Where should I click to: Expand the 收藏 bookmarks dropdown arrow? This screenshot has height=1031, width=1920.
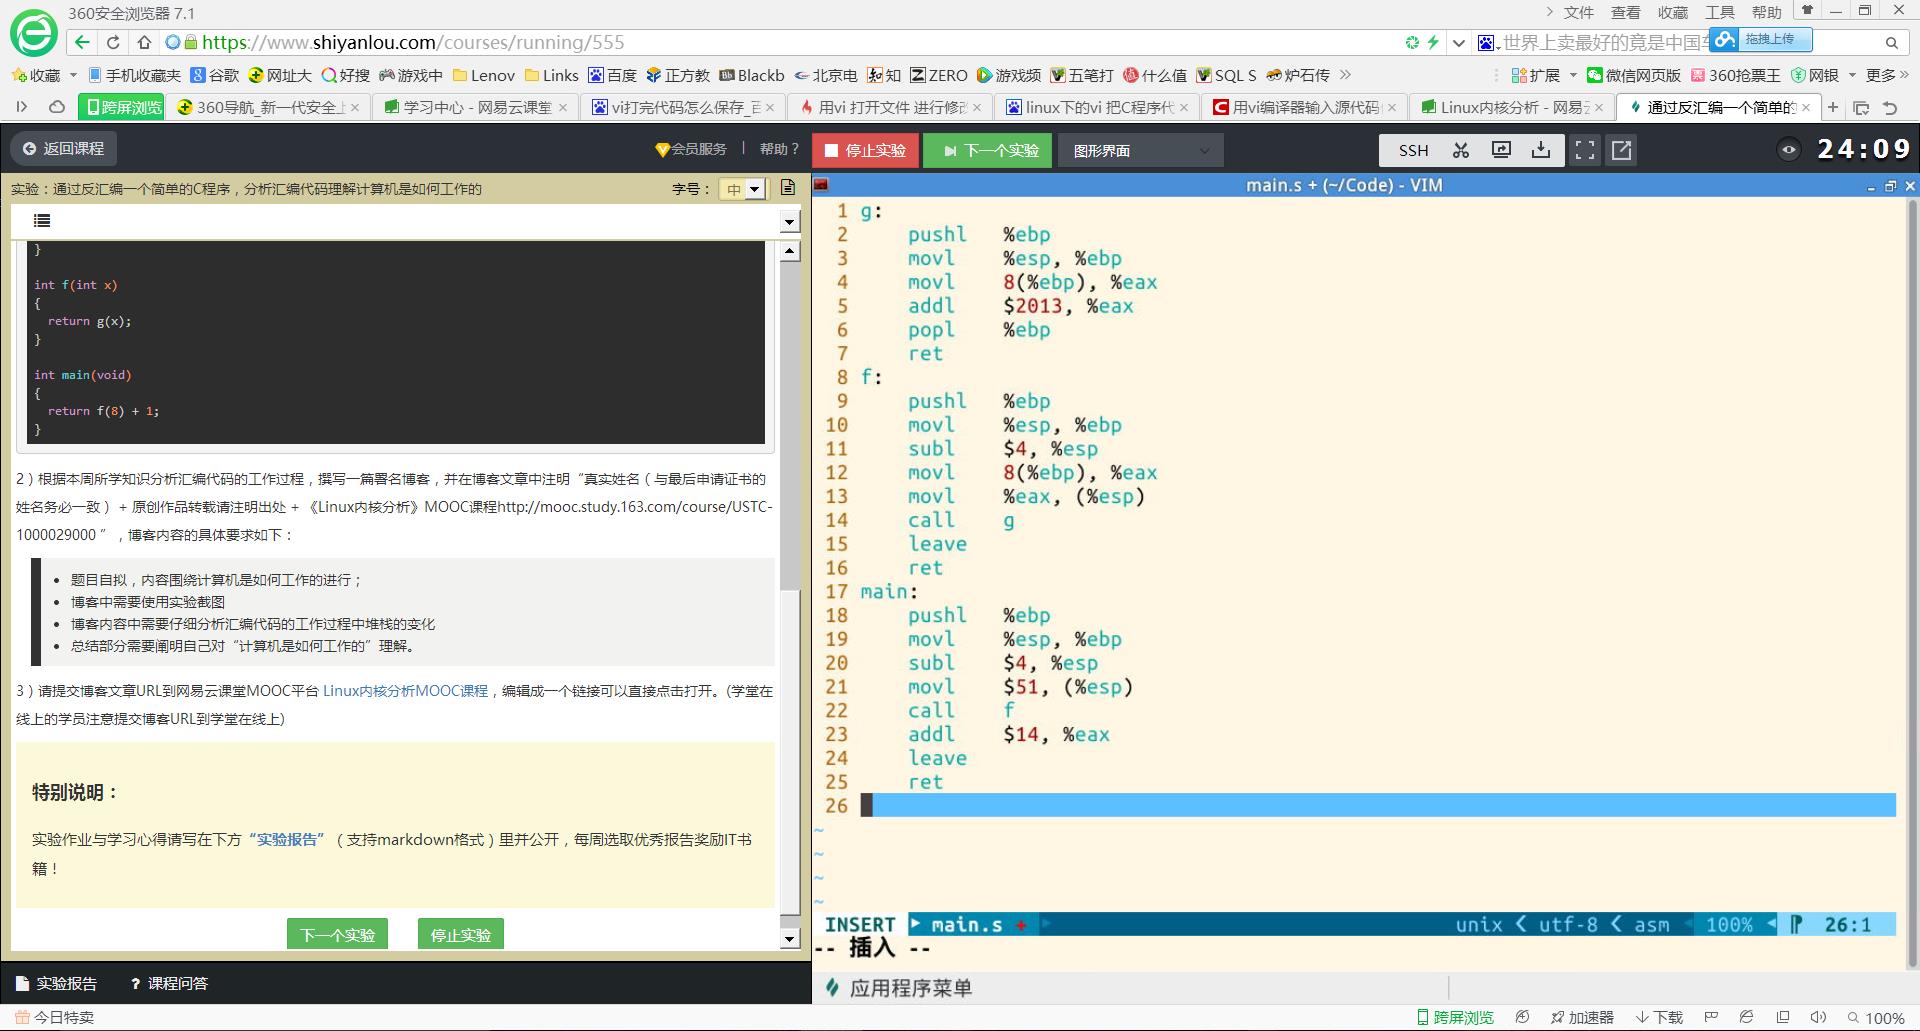tap(73, 75)
